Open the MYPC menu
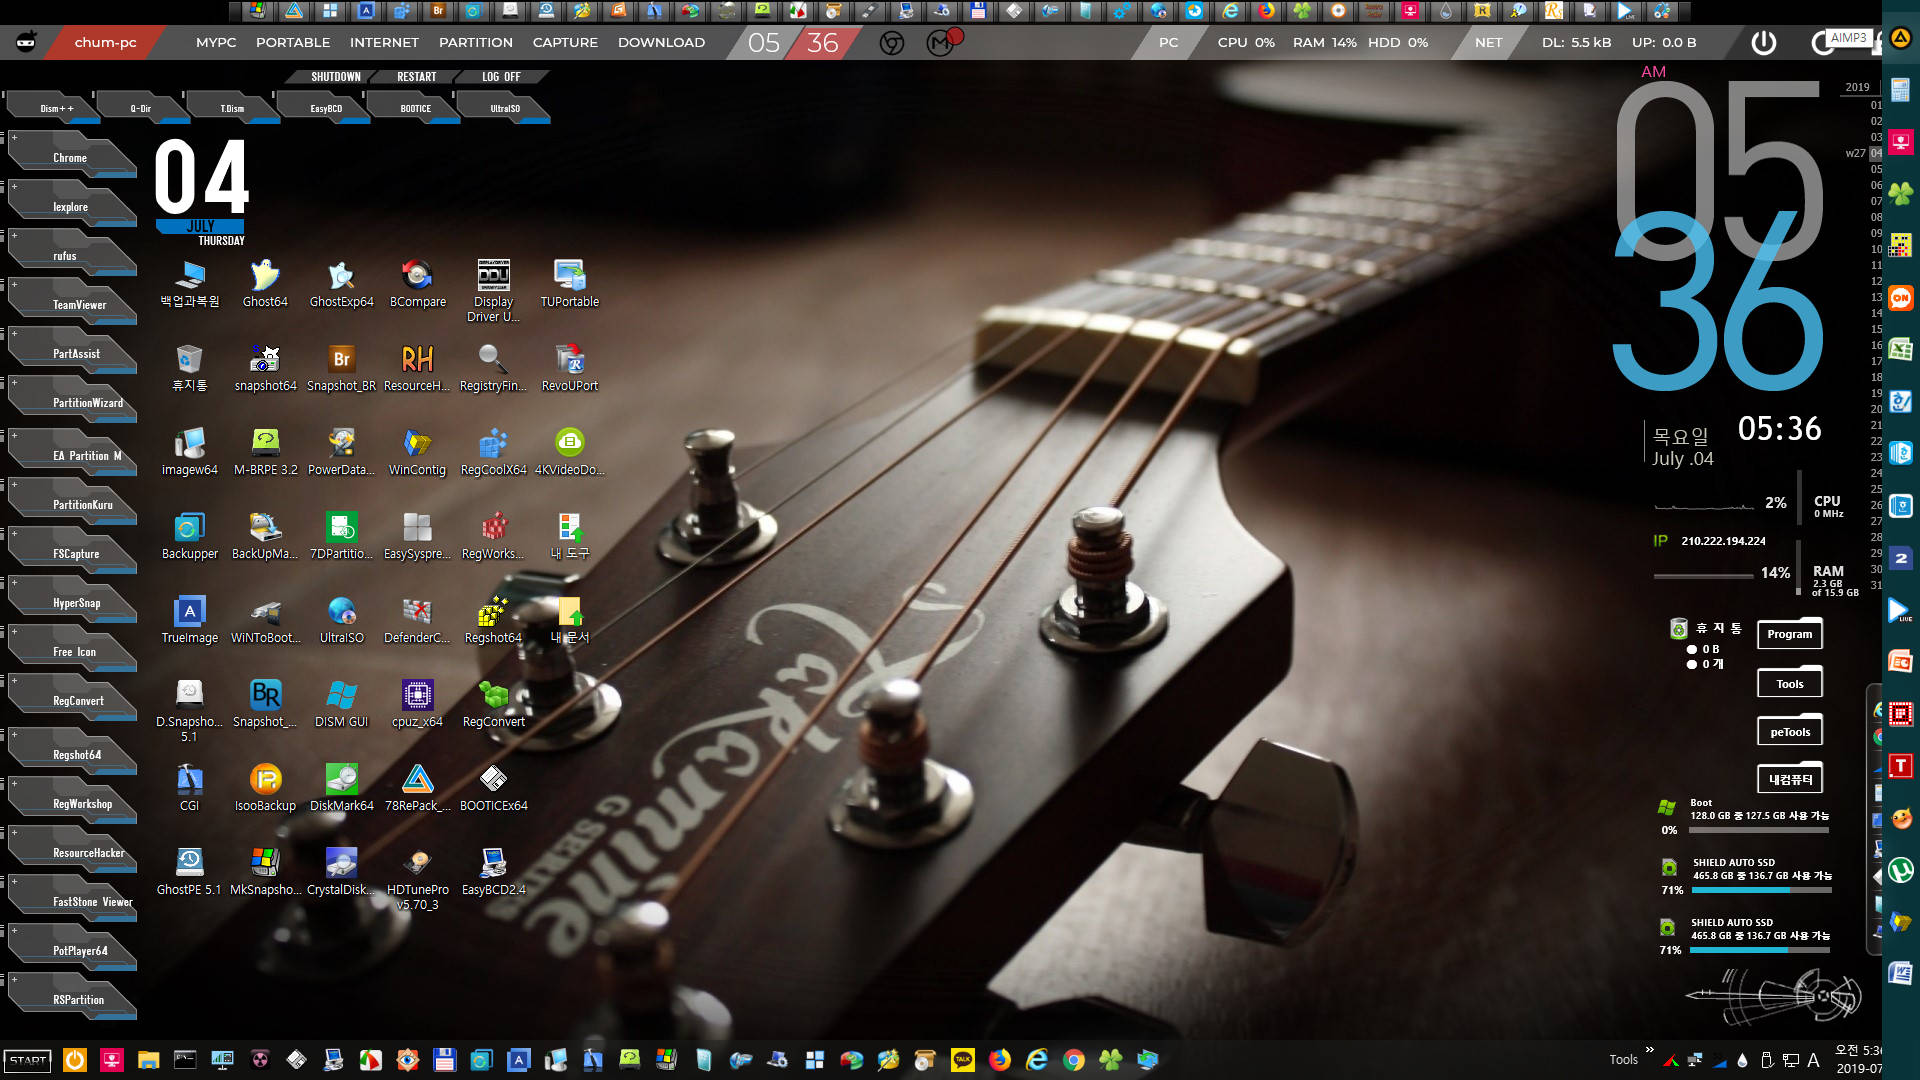 (216, 43)
